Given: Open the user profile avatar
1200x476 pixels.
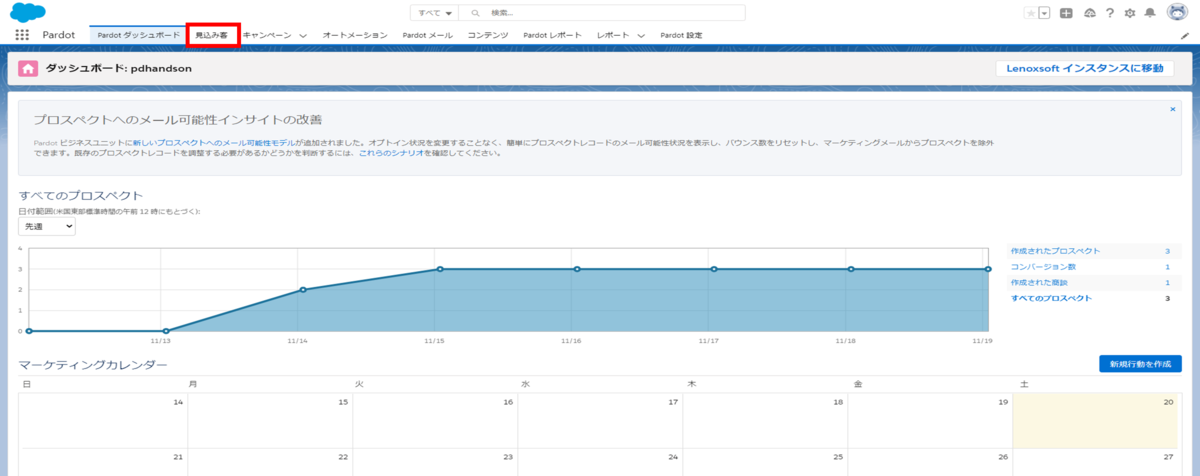Looking at the screenshot, I should pos(1176,13).
